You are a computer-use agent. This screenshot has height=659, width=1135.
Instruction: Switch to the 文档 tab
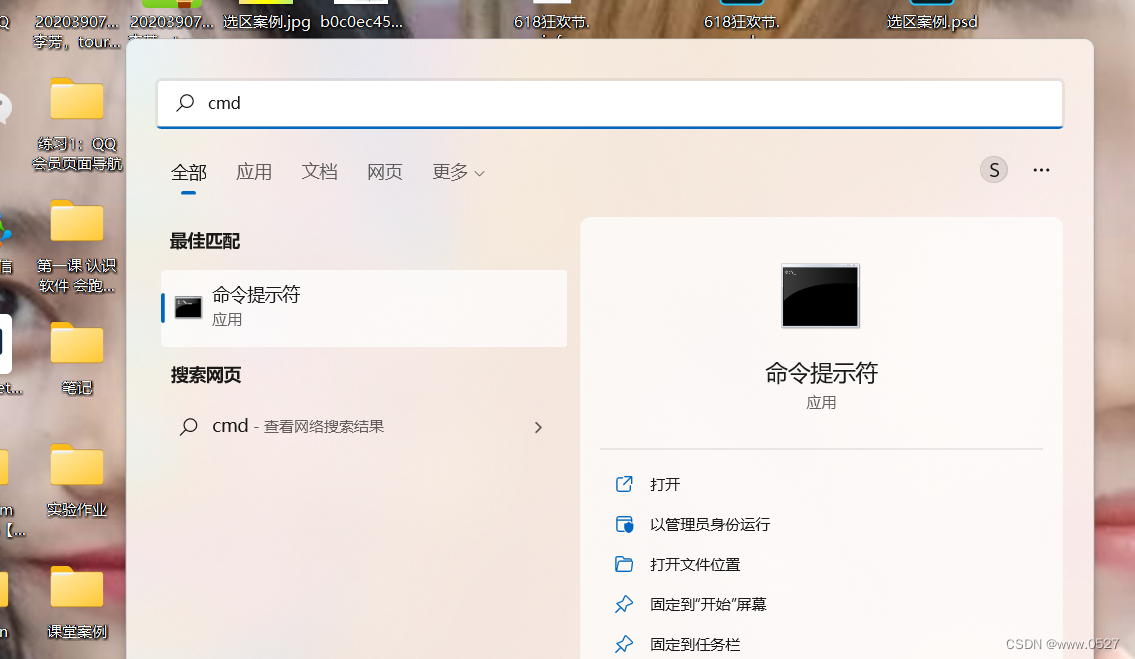(319, 171)
